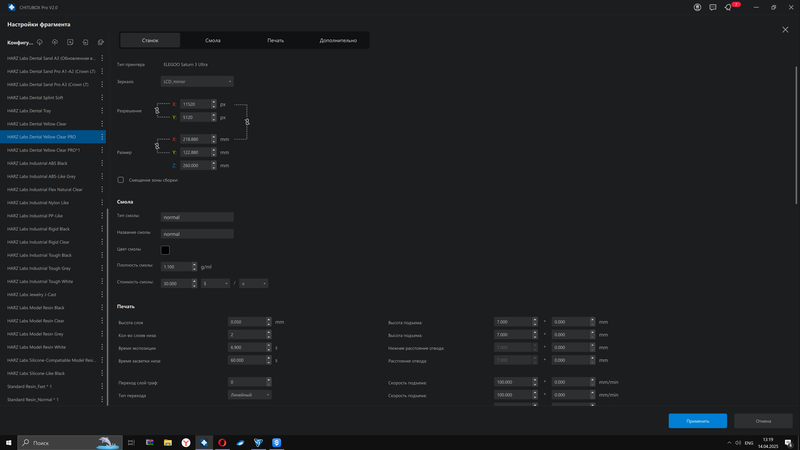
Task: Open the Зеркало LCD_mirror dropdown
Action: click(197, 81)
